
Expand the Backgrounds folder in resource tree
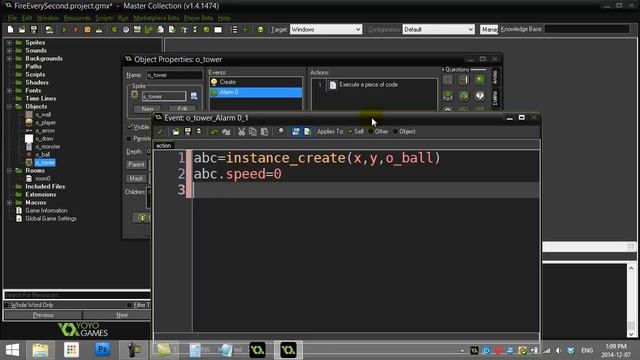(x=9, y=59)
